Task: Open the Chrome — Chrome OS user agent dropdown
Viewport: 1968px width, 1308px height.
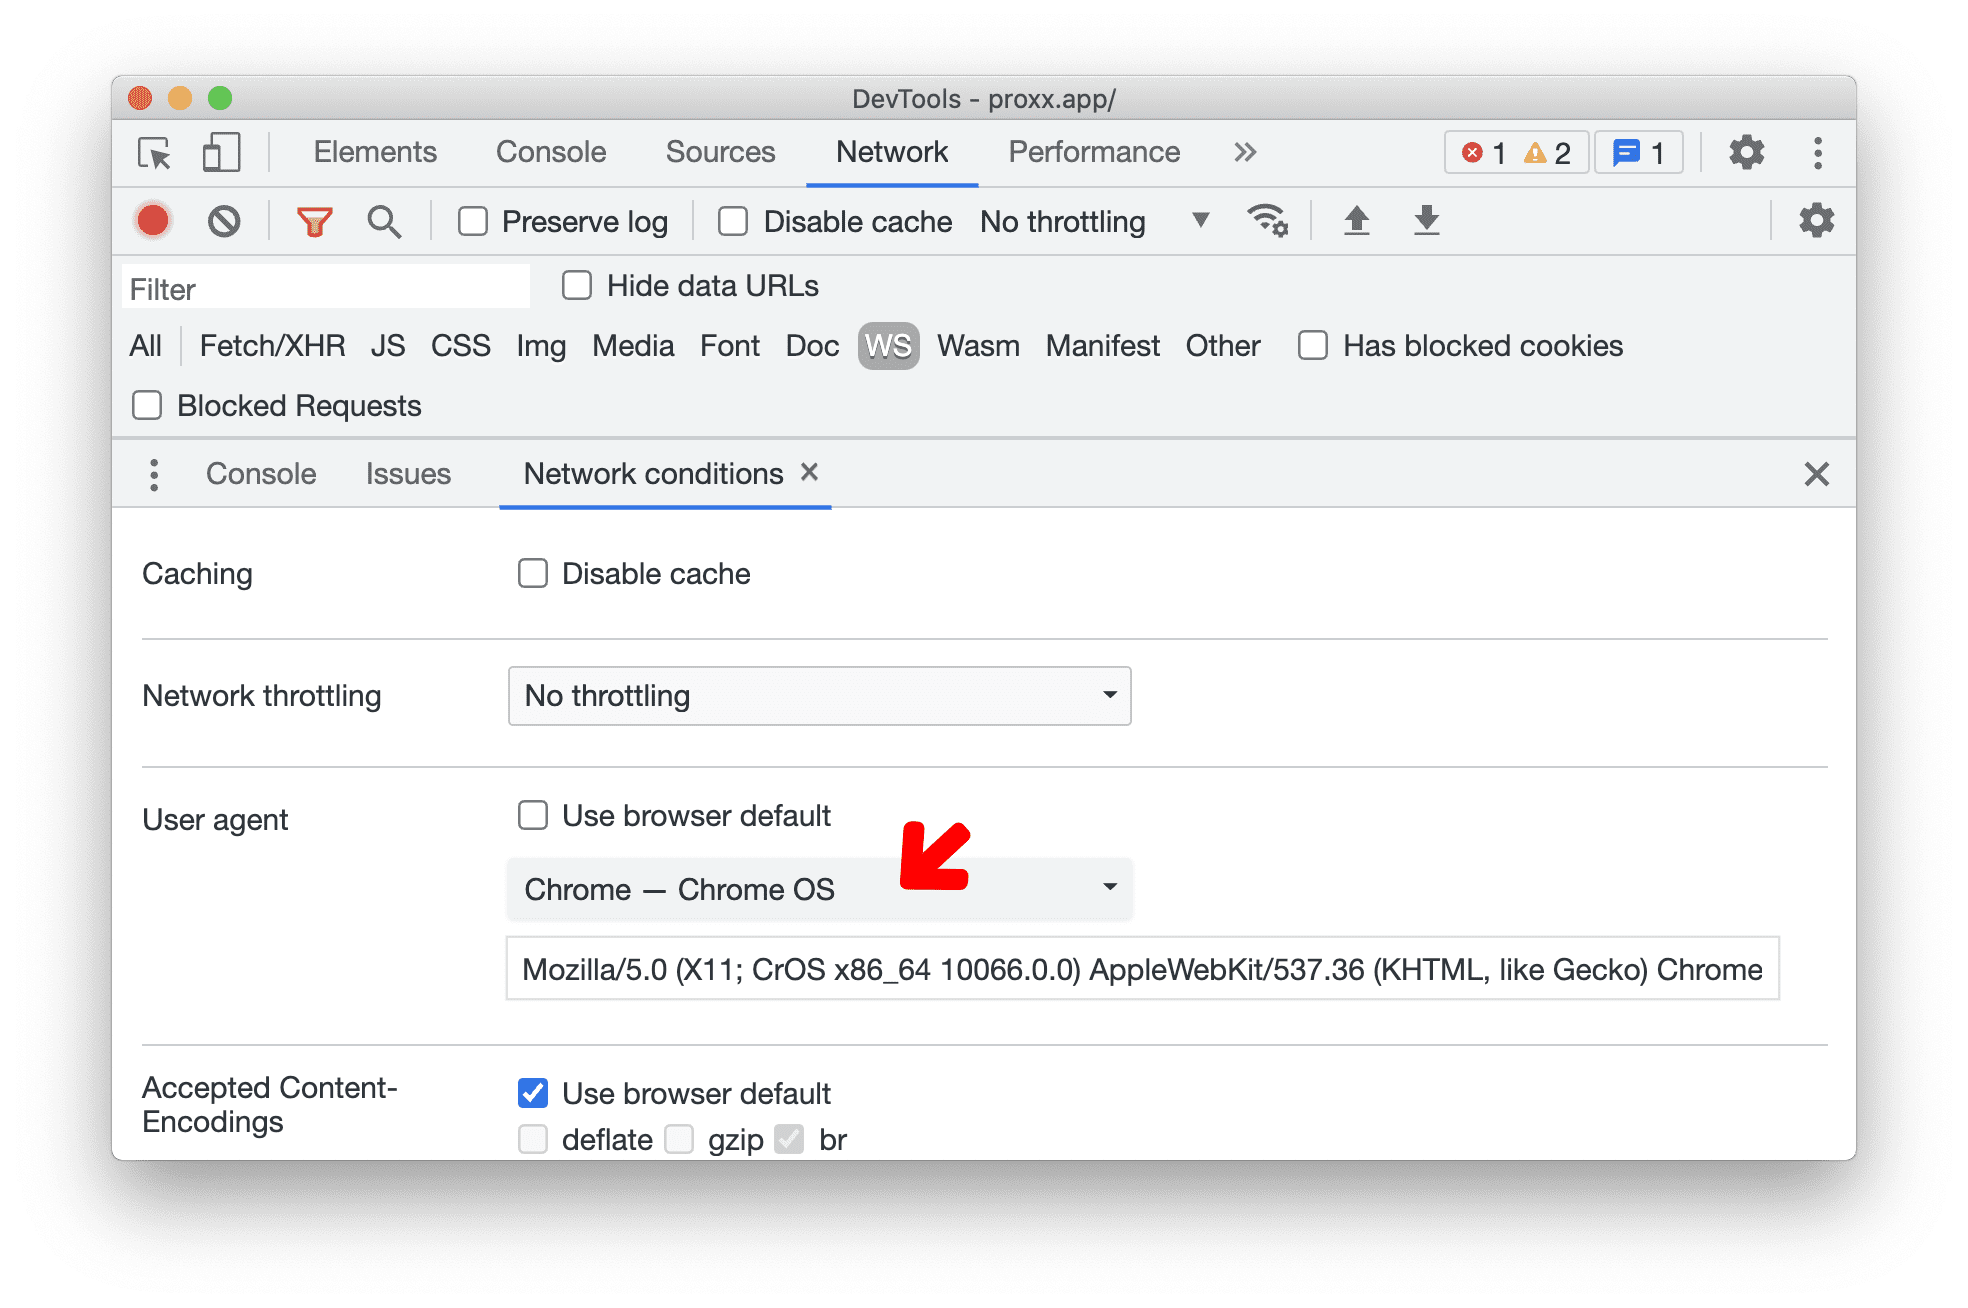Action: [820, 888]
